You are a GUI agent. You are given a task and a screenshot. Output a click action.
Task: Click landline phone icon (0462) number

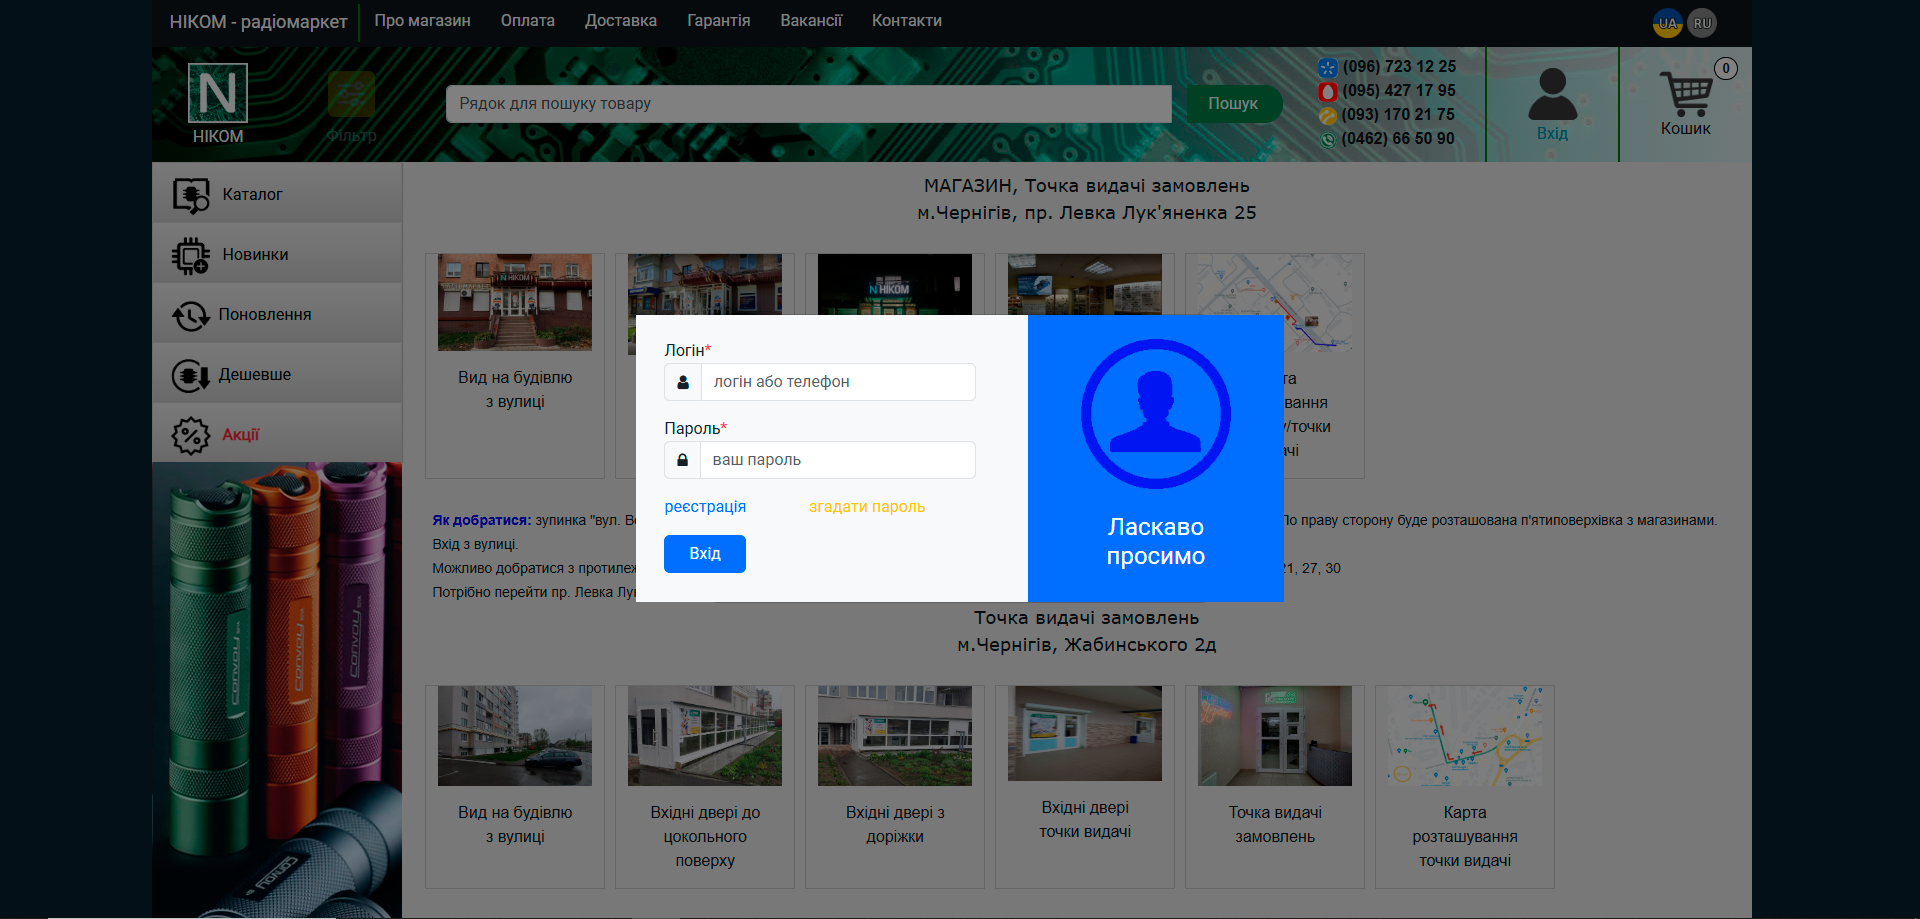point(1327,139)
